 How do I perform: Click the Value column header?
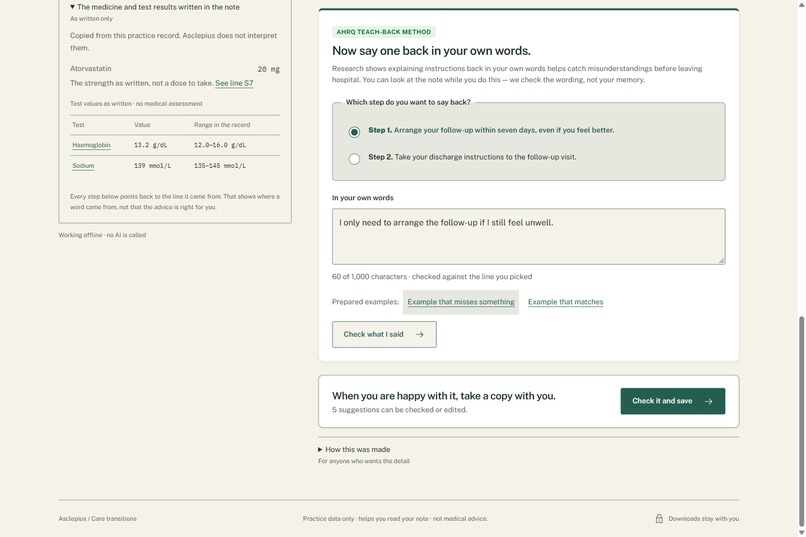(142, 125)
